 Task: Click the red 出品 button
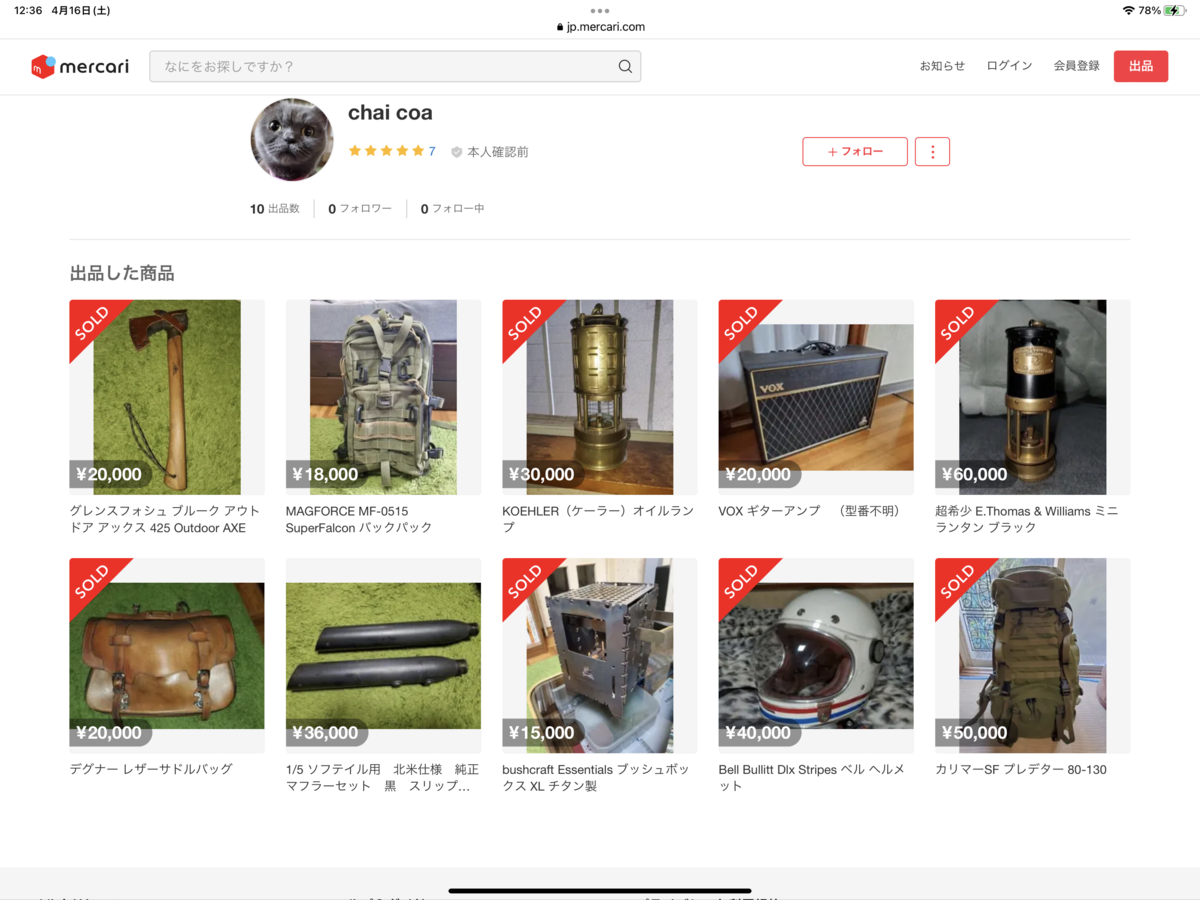(1141, 66)
